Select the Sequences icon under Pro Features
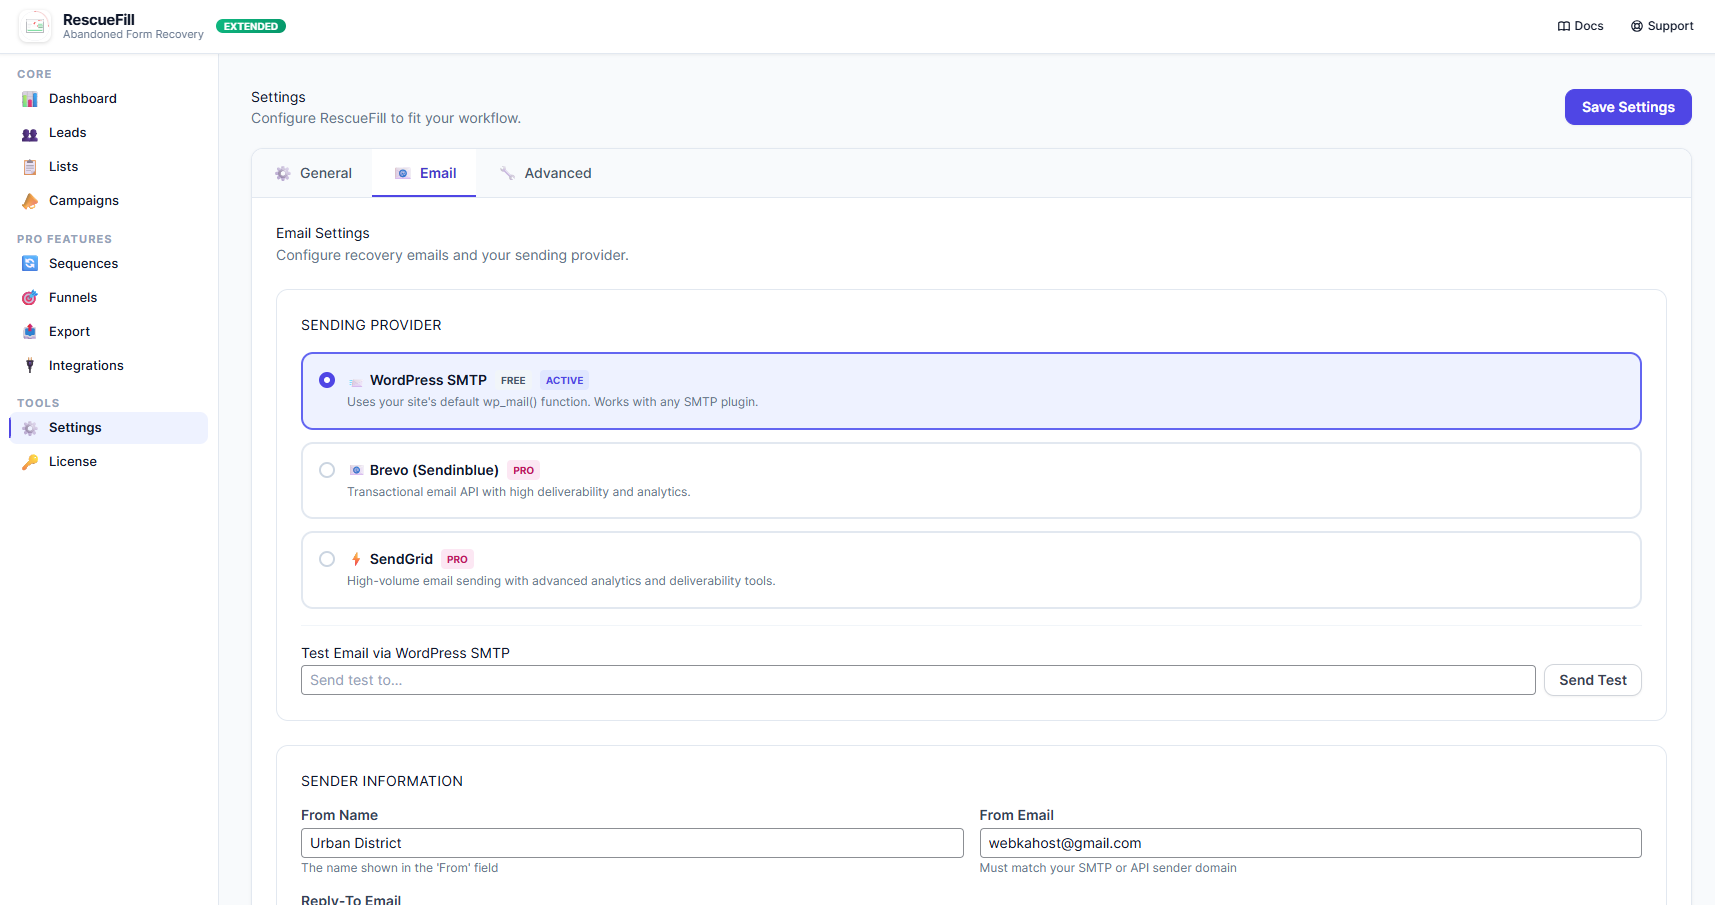Screen dimensions: 1715x905 [30, 263]
